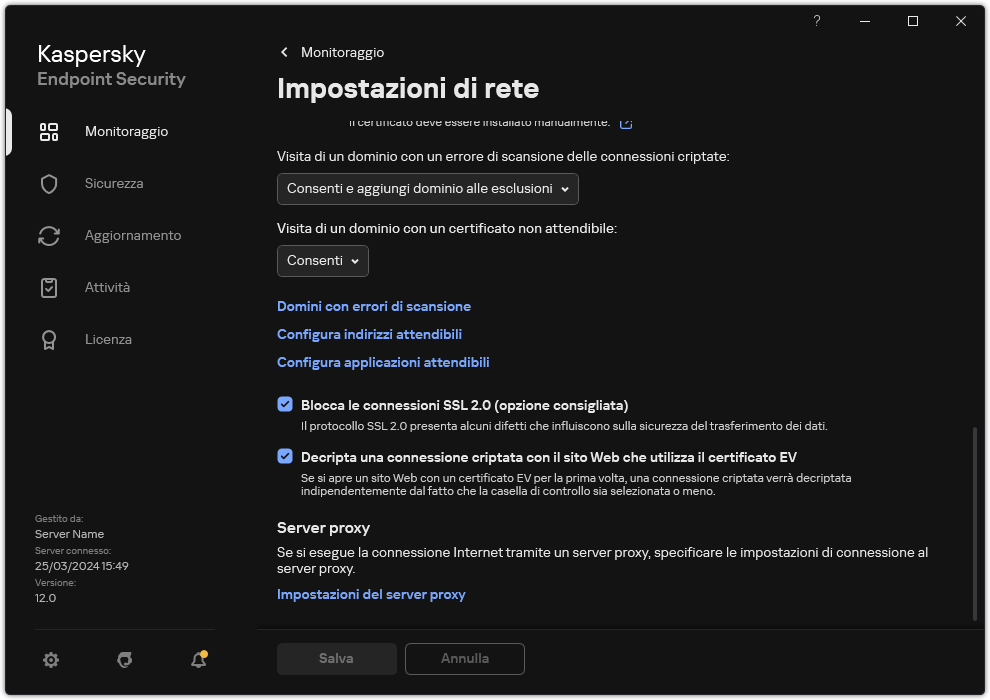
Task: Click the support icon next to the gear
Action: click(x=124, y=660)
